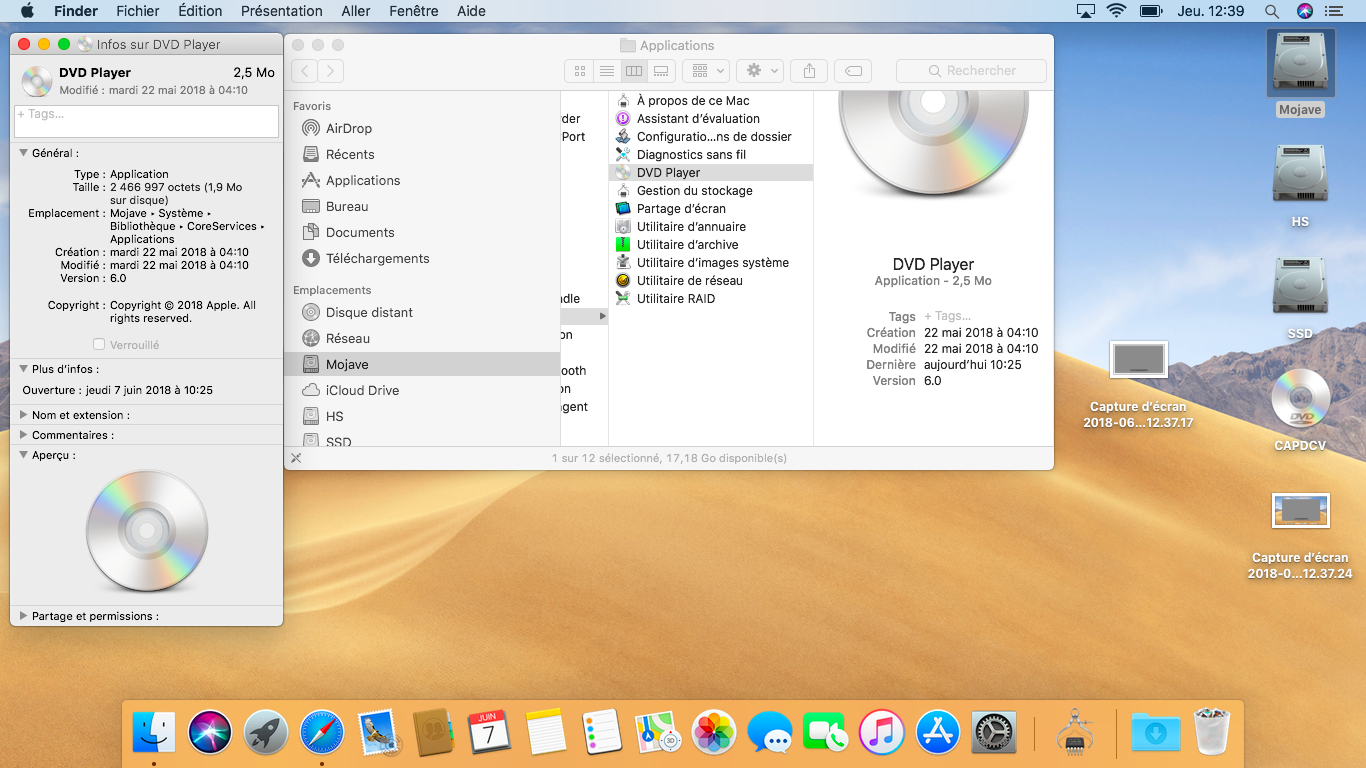Open Downloads folder in Dock
Screen dimensions: 1366x768
point(1156,733)
